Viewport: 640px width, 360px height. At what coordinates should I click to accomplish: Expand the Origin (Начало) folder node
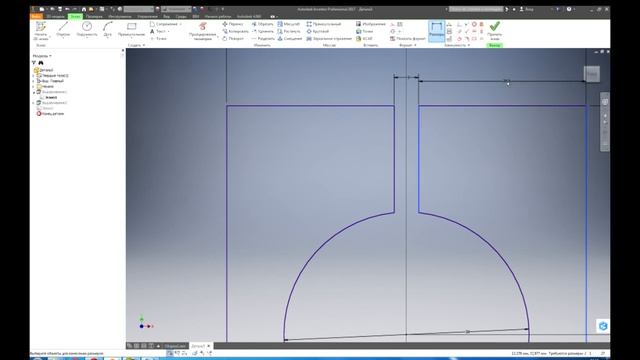33,87
